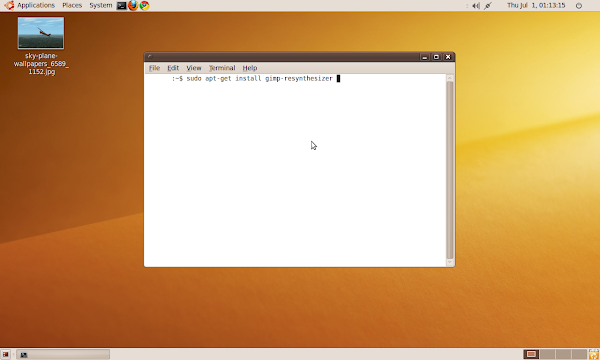The width and height of the screenshot is (600, 360).
Task: Switch to the second workspace
Action: coord(547,354)
